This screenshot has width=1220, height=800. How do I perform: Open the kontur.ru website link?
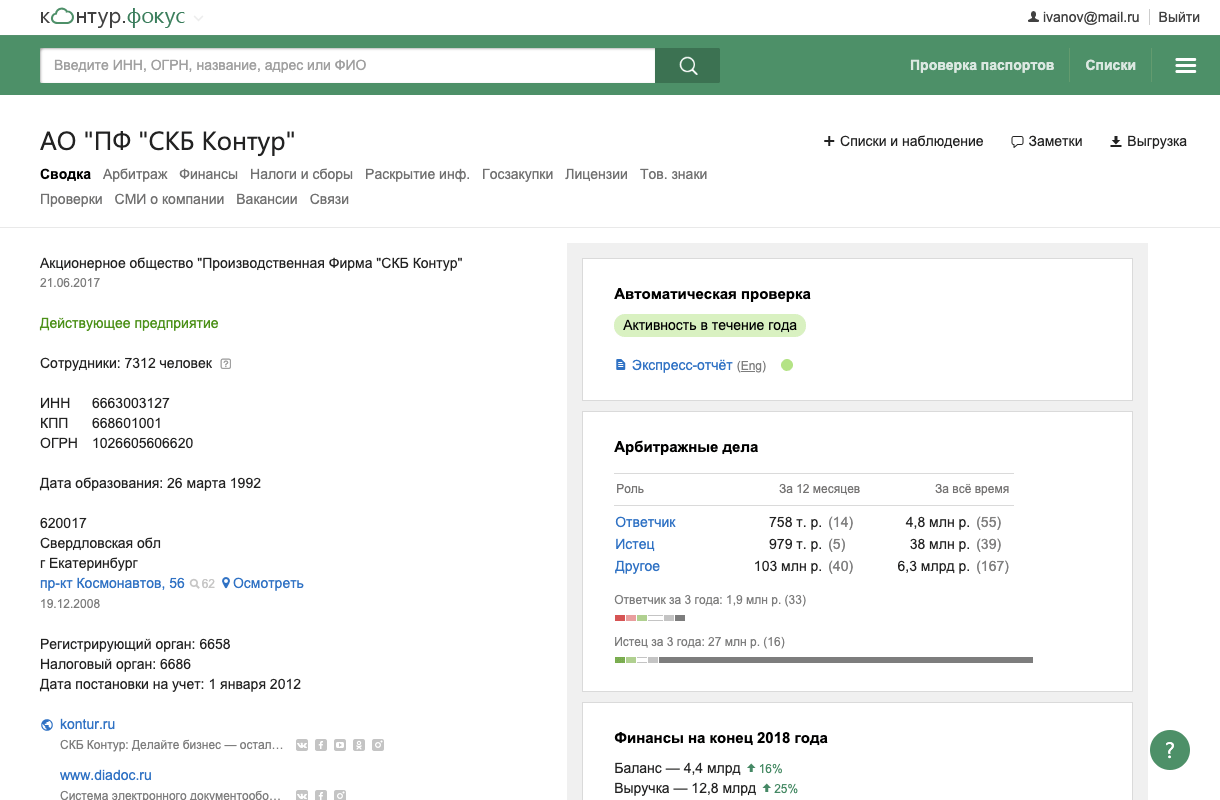[x=88, y=724]
